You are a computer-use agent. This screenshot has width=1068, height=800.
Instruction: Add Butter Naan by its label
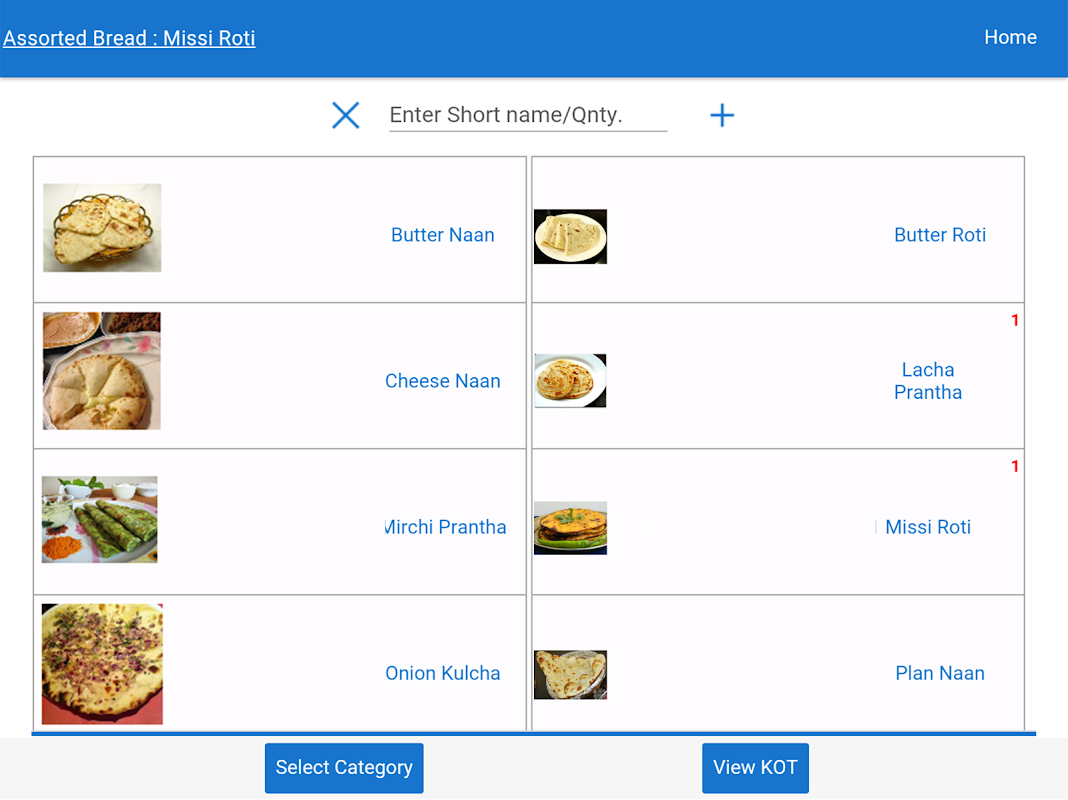443,235
